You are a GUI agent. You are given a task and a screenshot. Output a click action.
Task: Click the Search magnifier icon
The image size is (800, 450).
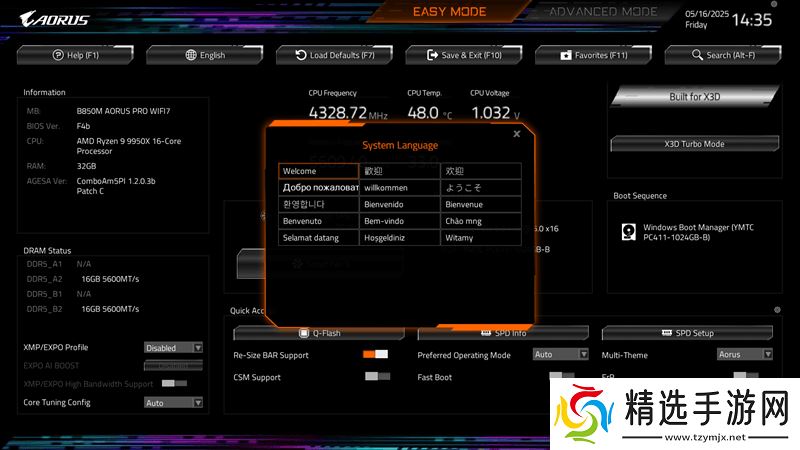(x=698, y=55)
